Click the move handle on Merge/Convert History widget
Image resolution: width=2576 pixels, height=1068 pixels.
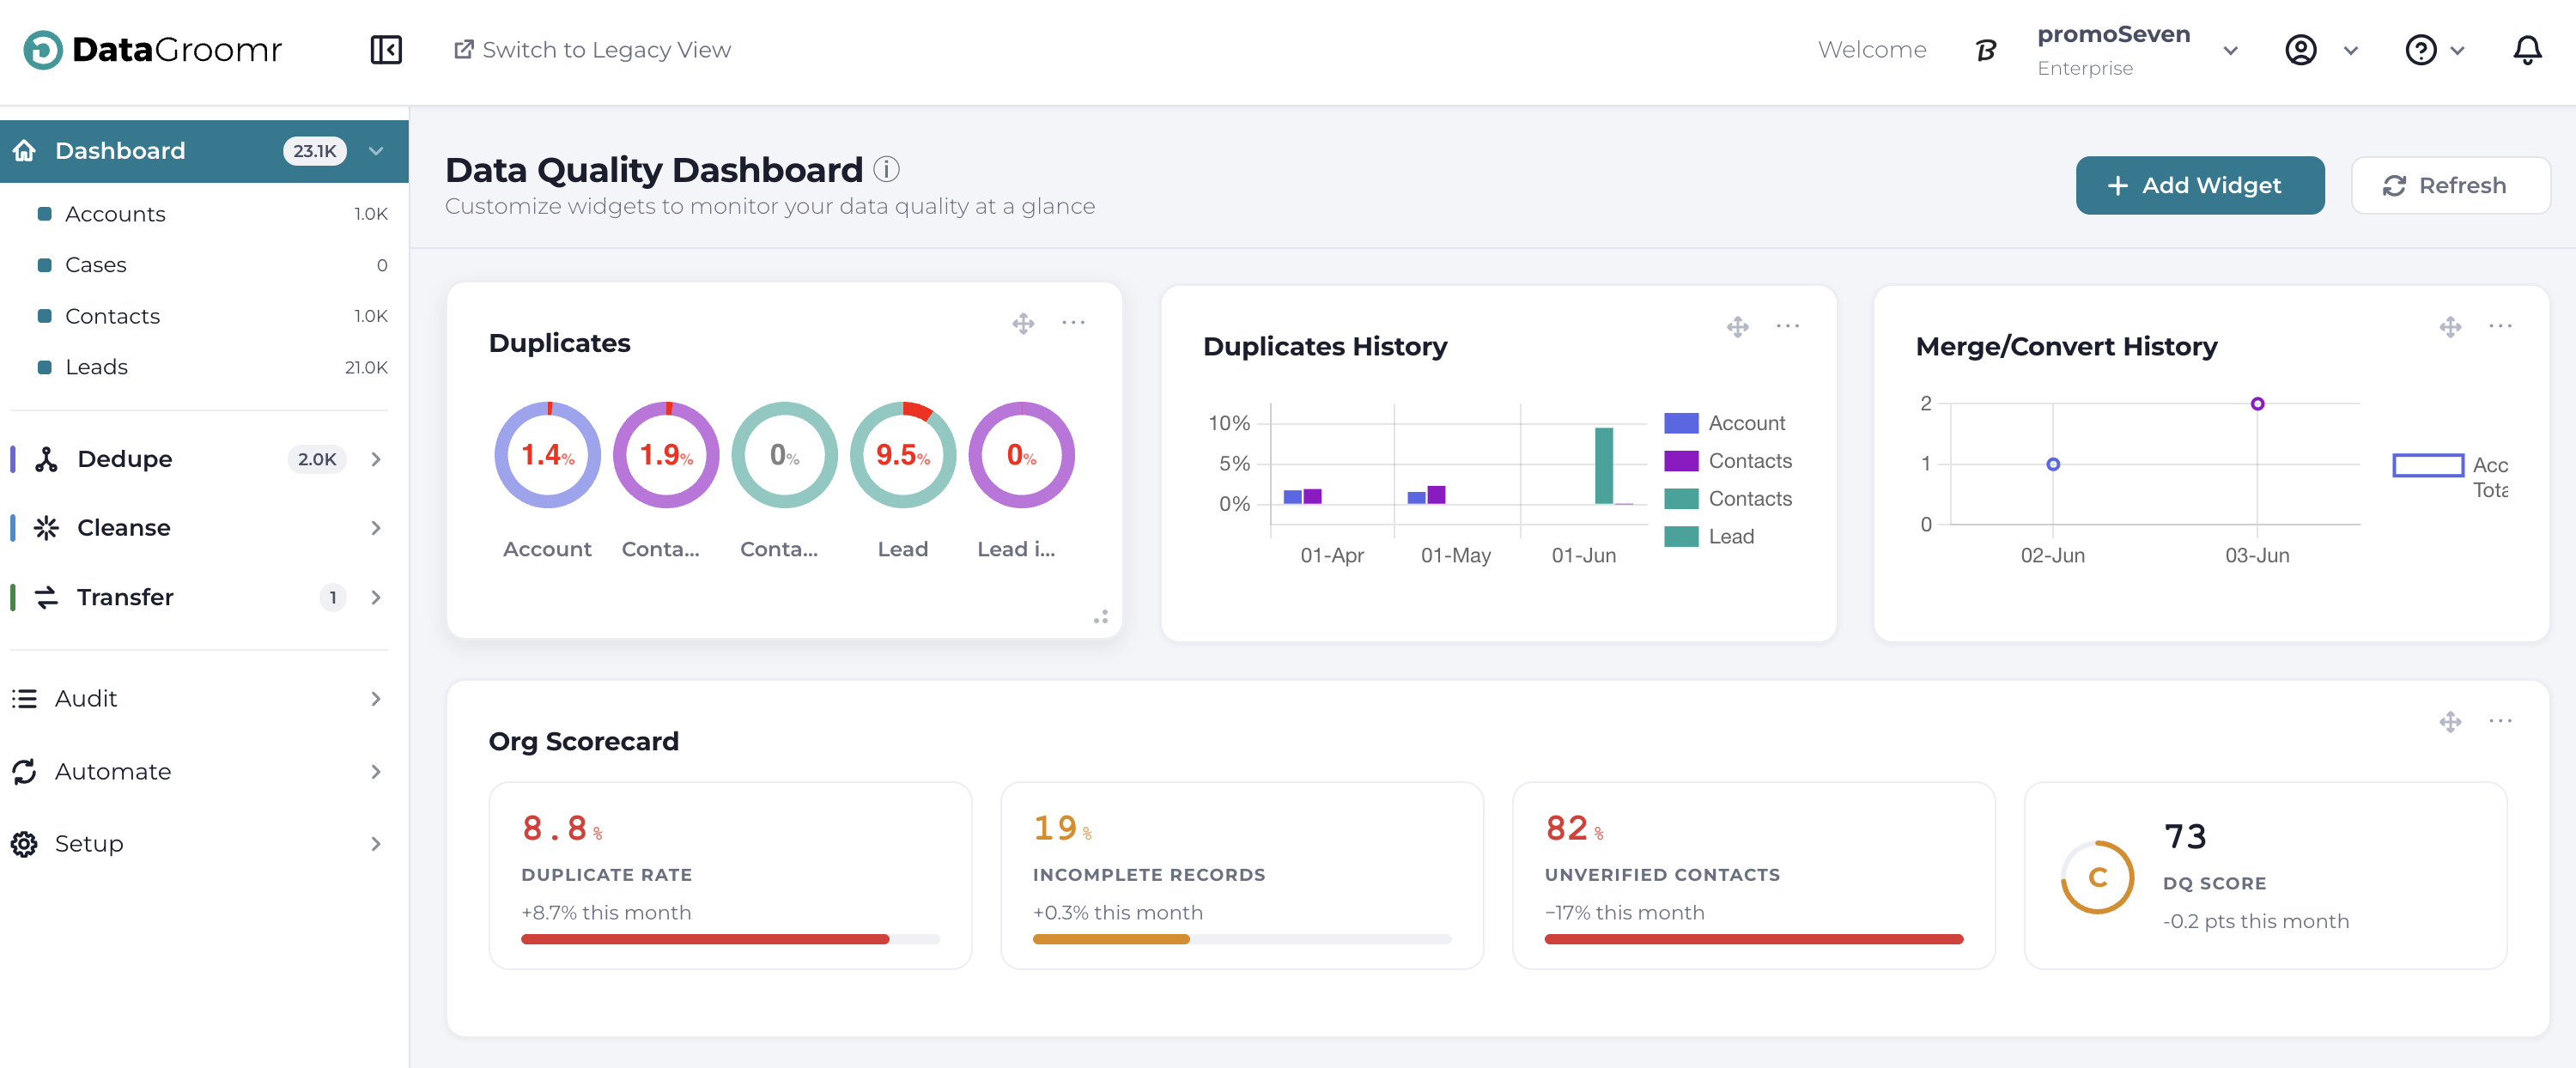(2450, 326)
